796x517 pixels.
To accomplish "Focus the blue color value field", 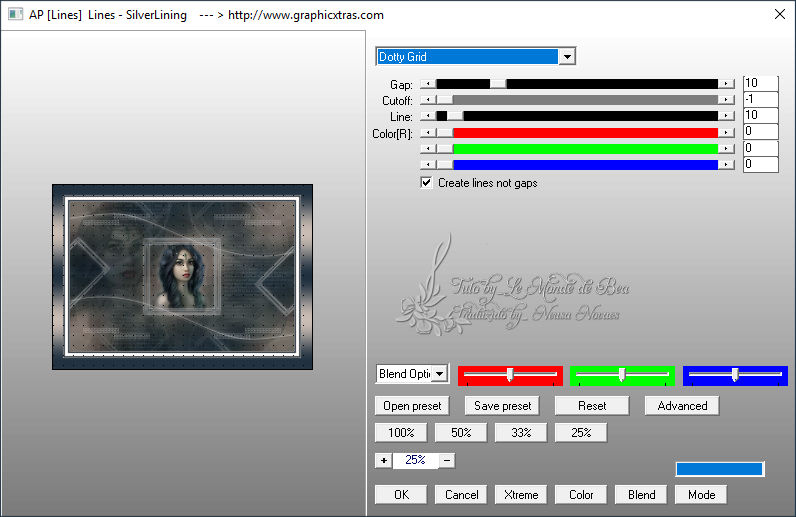I will point(760,164).
